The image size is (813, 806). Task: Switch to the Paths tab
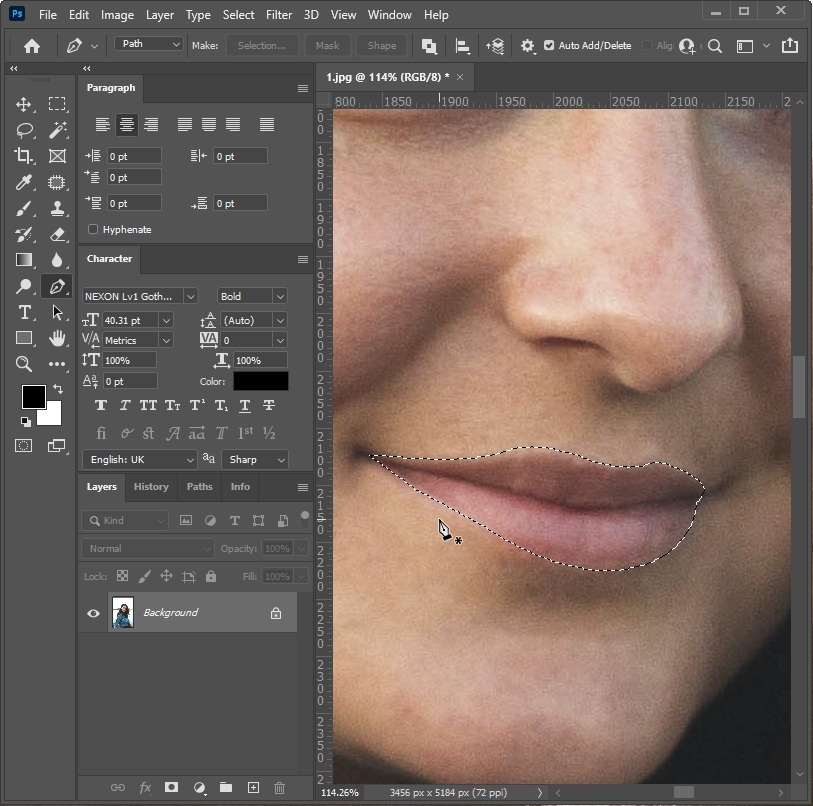200,487
